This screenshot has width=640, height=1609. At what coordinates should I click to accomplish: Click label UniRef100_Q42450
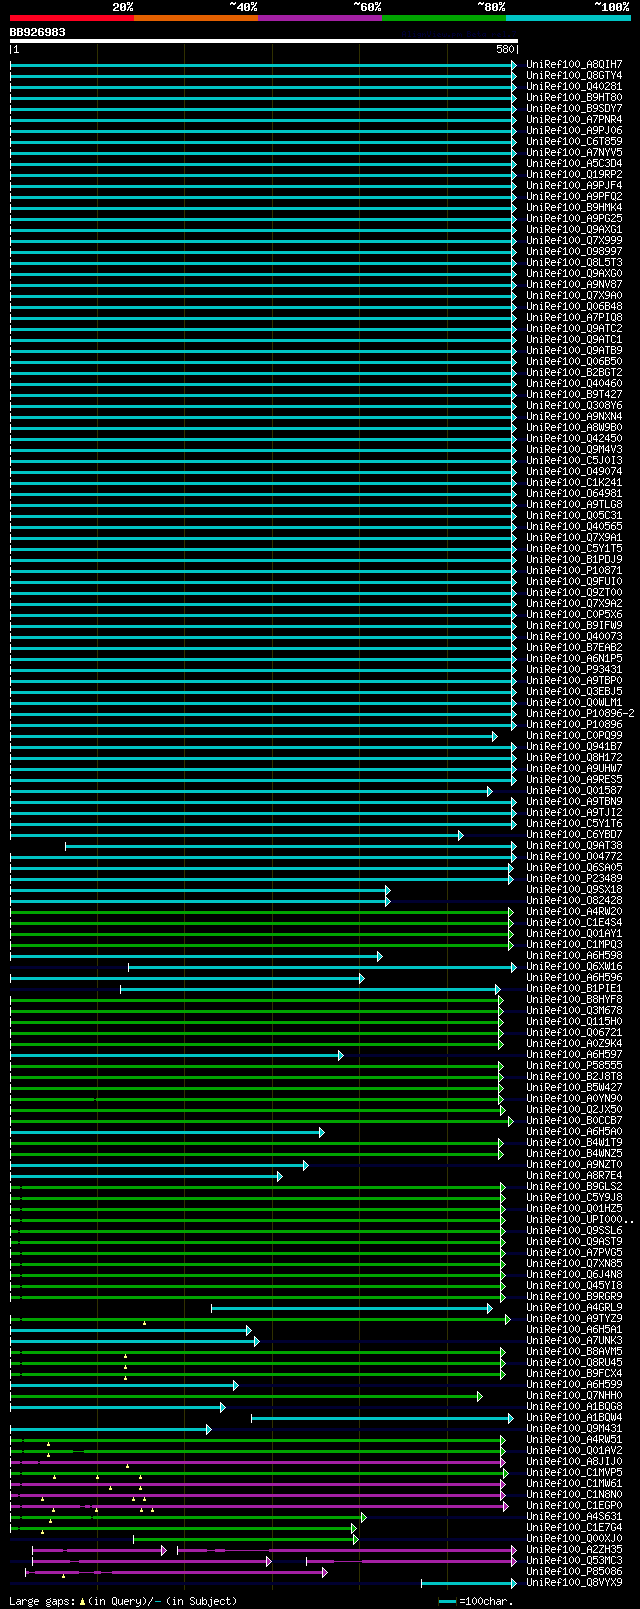(574, 439)
